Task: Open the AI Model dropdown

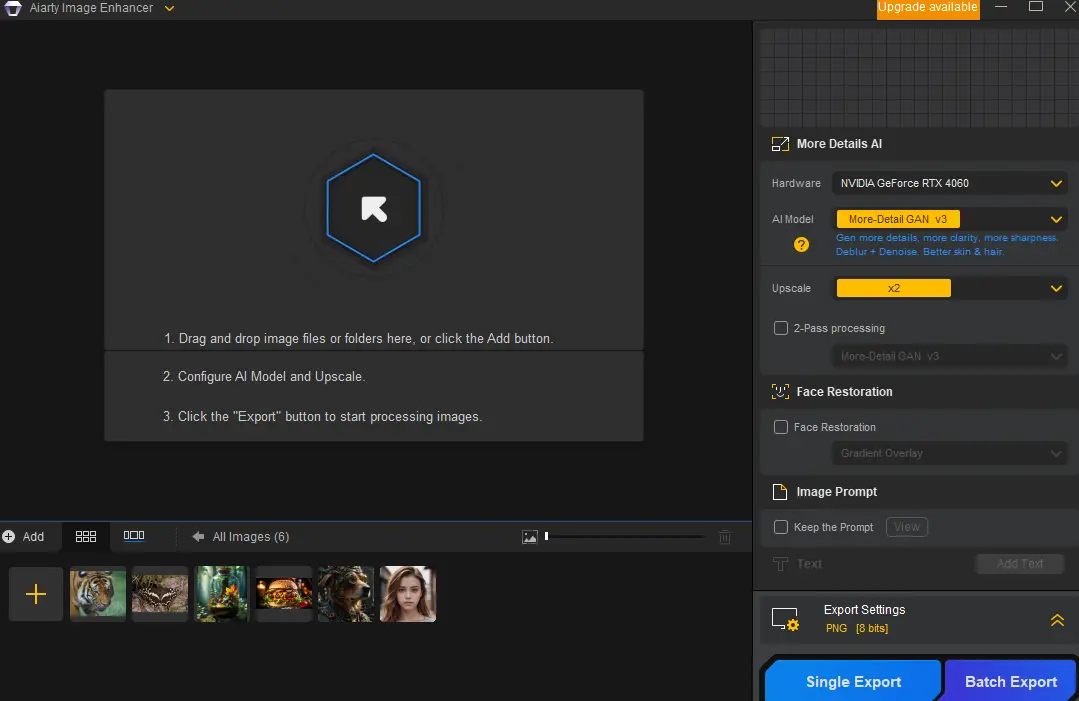Action: (x=950, y=219)
